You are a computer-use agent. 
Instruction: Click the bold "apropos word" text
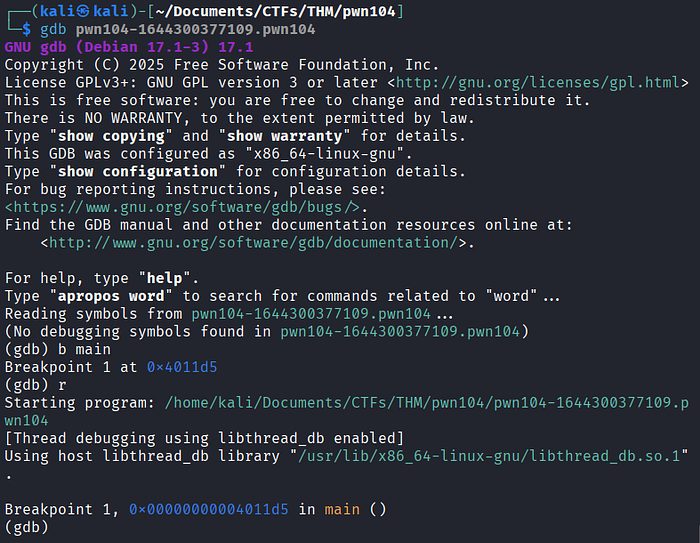point(111,296)
